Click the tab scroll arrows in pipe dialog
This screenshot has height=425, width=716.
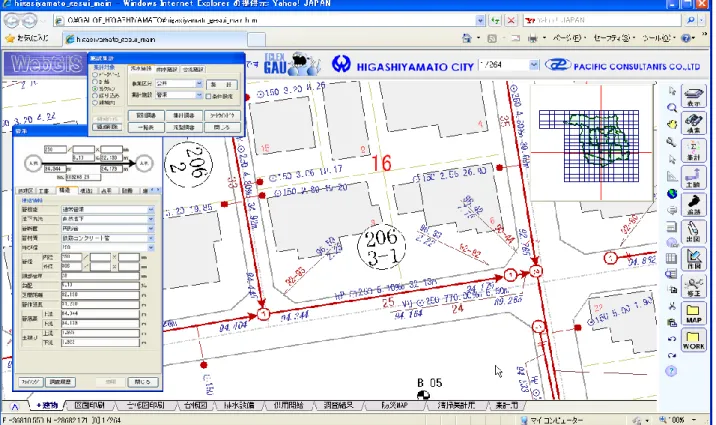pyautogui.click(x=155, y=190)
